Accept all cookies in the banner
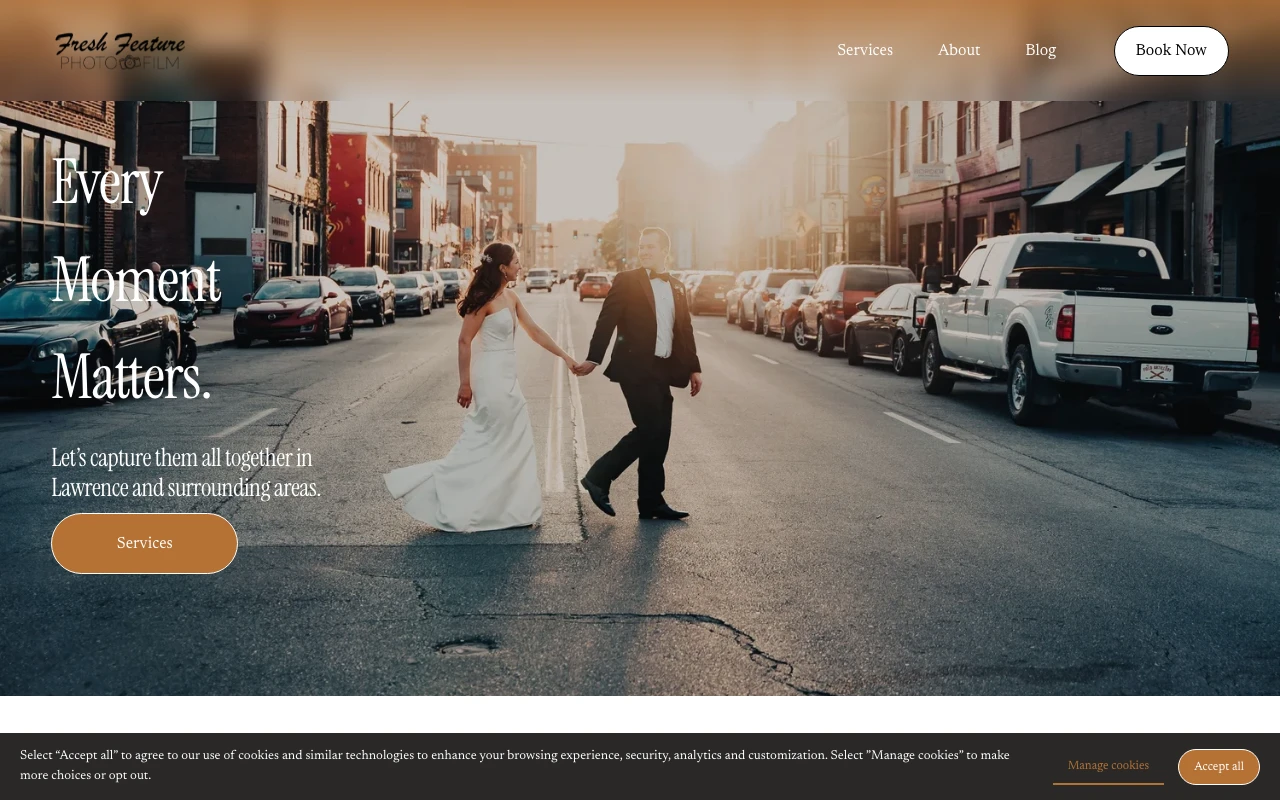The image size is (1280, 800). [1218, 767]
